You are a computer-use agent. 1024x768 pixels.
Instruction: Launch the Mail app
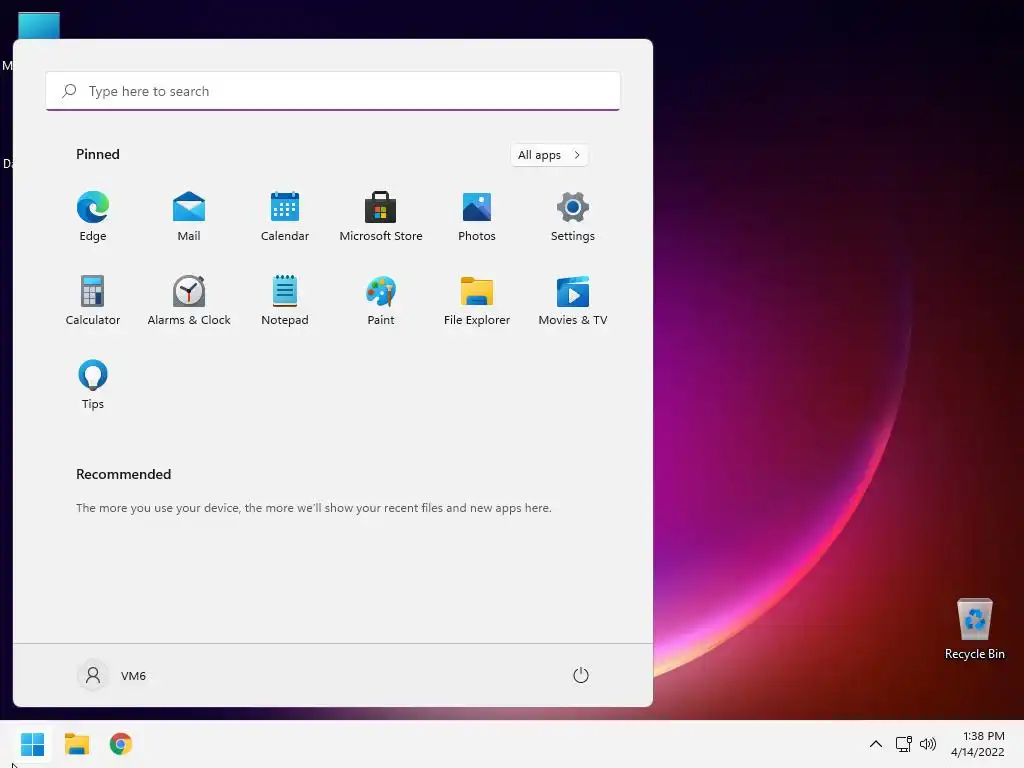[x=189, y=217]
